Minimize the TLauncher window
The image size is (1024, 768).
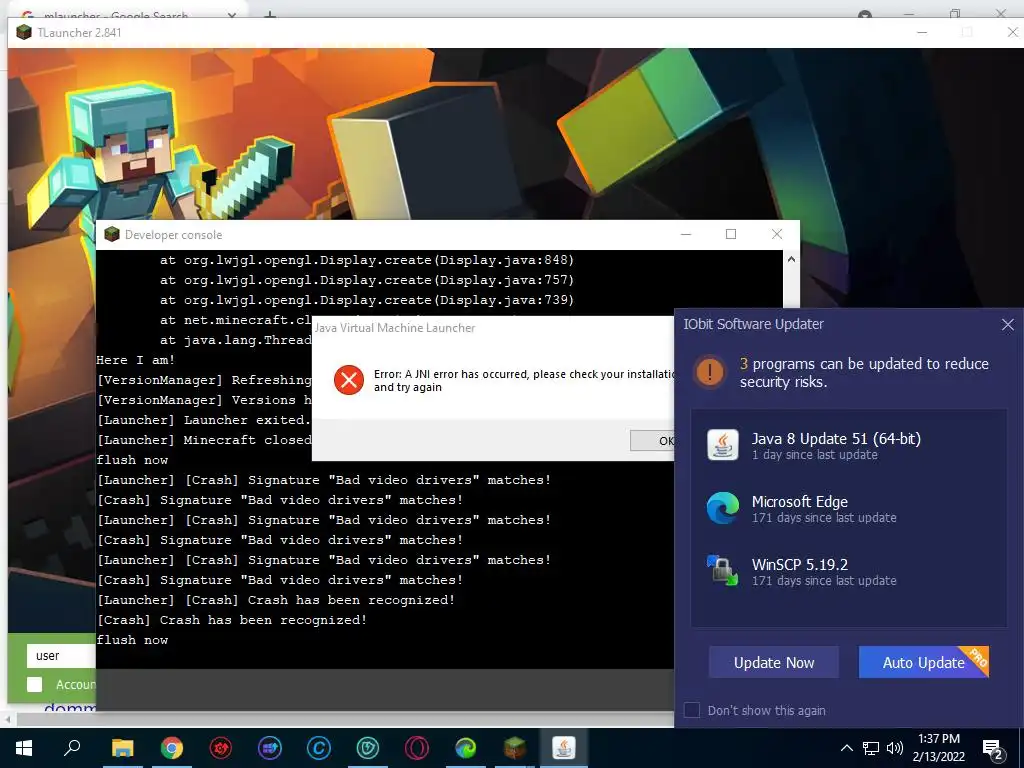click(x=922, y=32)
